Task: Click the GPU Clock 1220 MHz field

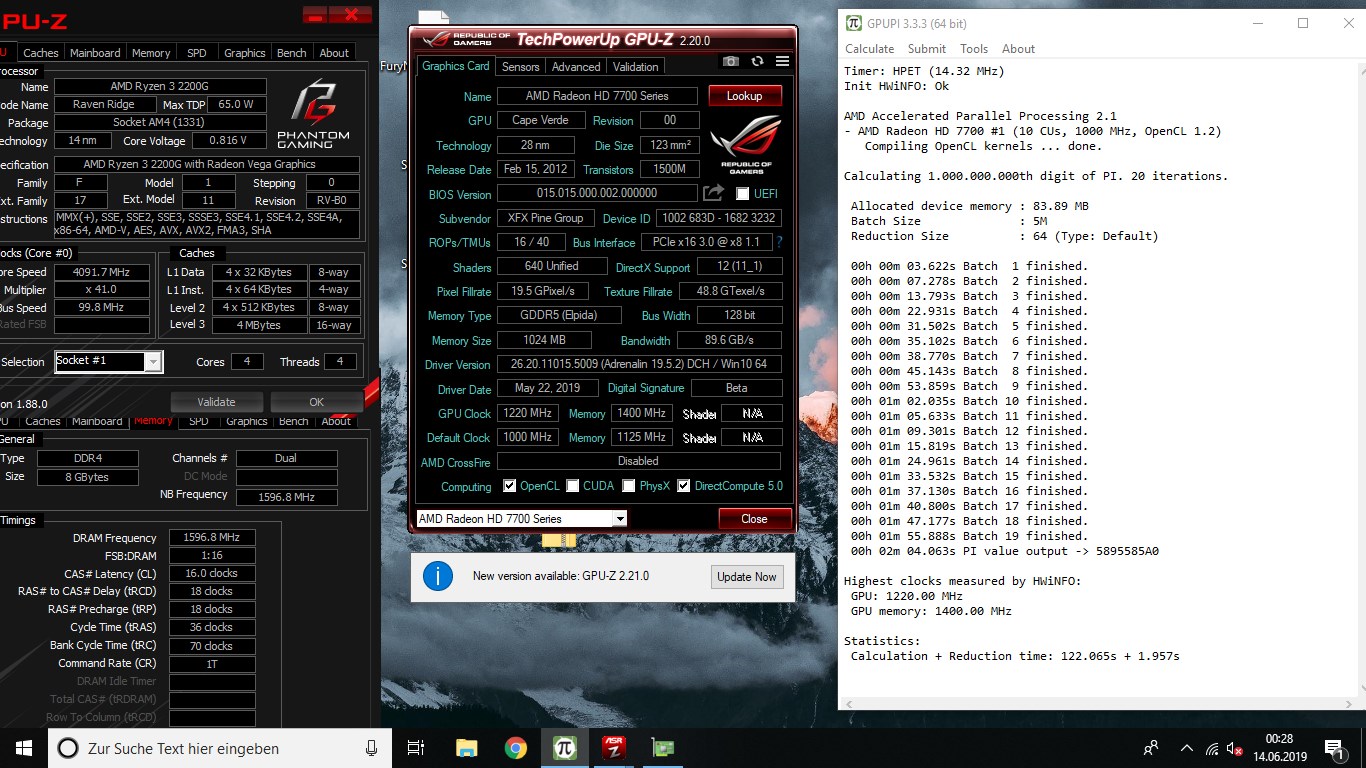Action: pyautogui.click(x=528, y=413)
